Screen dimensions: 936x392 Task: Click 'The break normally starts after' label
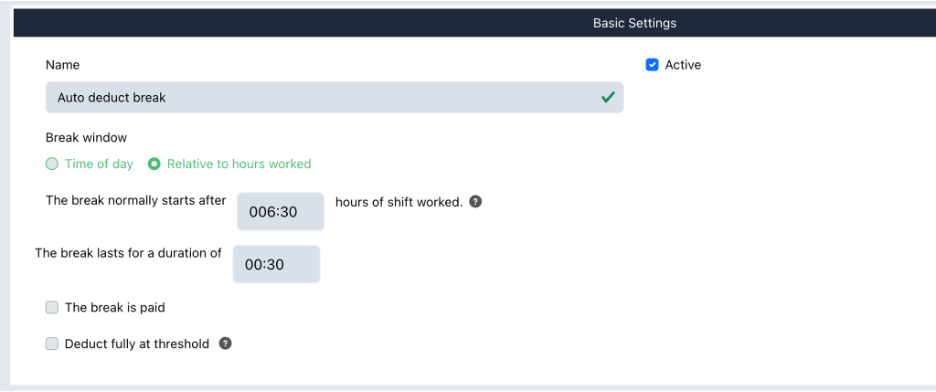136,200
